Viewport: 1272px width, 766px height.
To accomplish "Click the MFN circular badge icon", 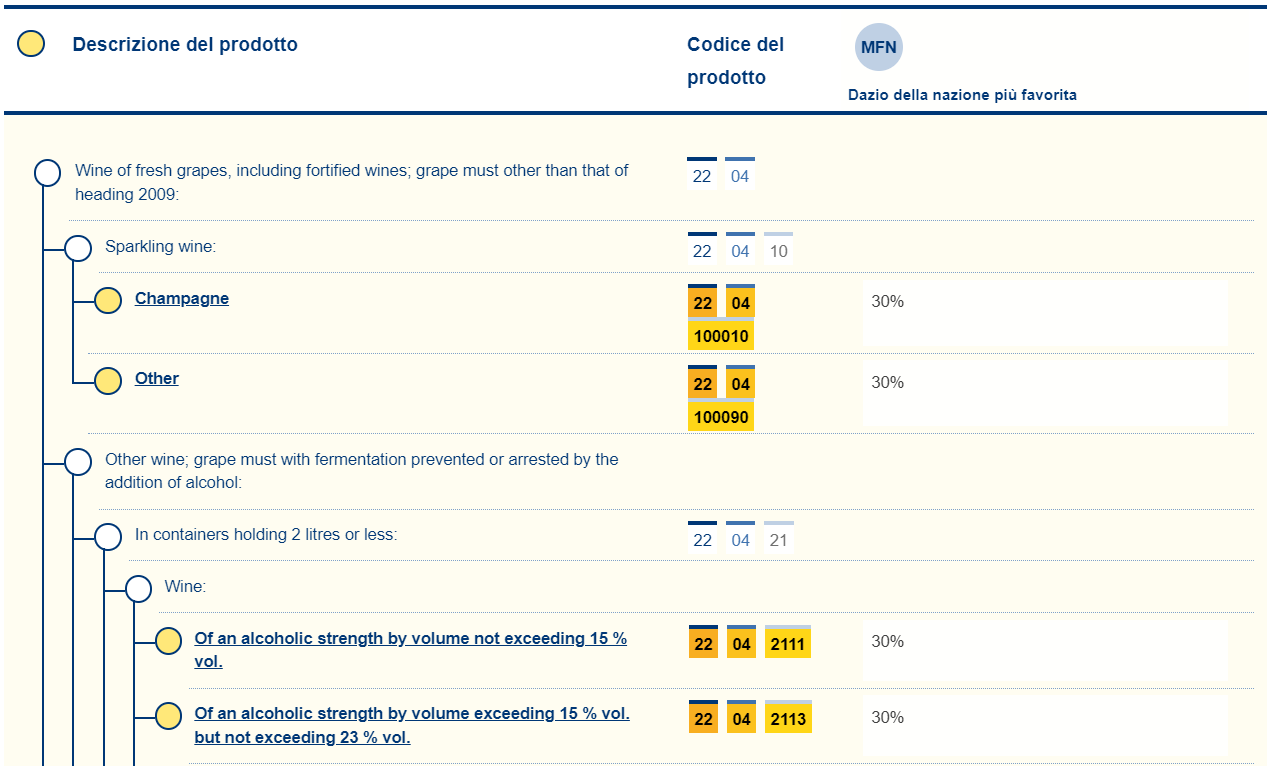I will tap(878, 47).
